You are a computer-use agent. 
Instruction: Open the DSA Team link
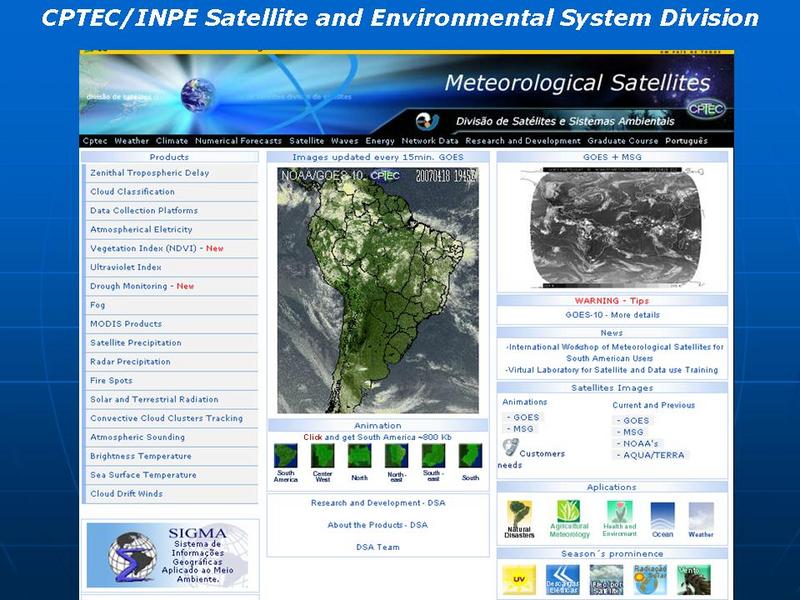[x=378, y=547]
